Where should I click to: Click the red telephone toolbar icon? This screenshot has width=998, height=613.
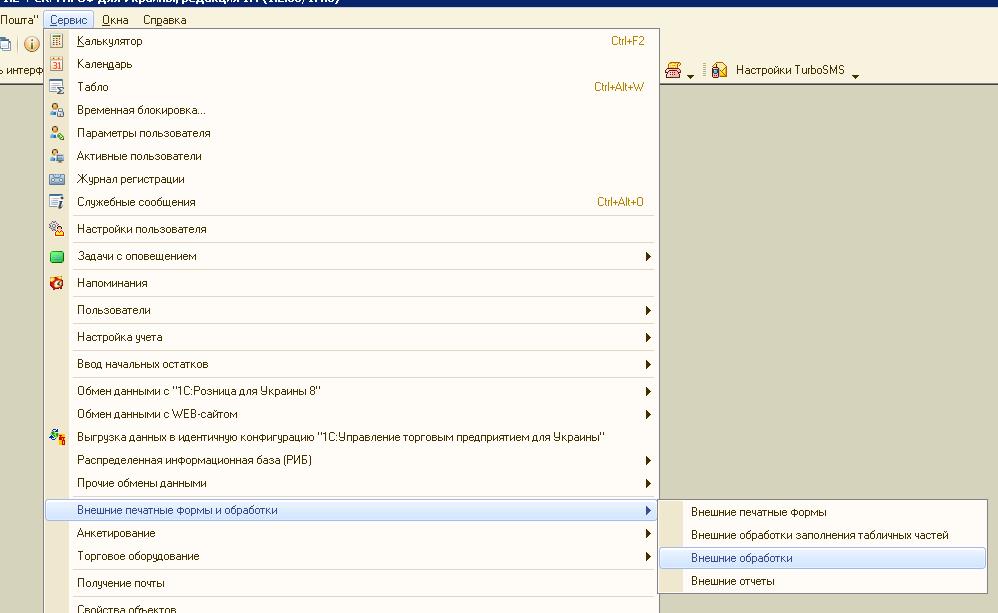tap(673, 69)
